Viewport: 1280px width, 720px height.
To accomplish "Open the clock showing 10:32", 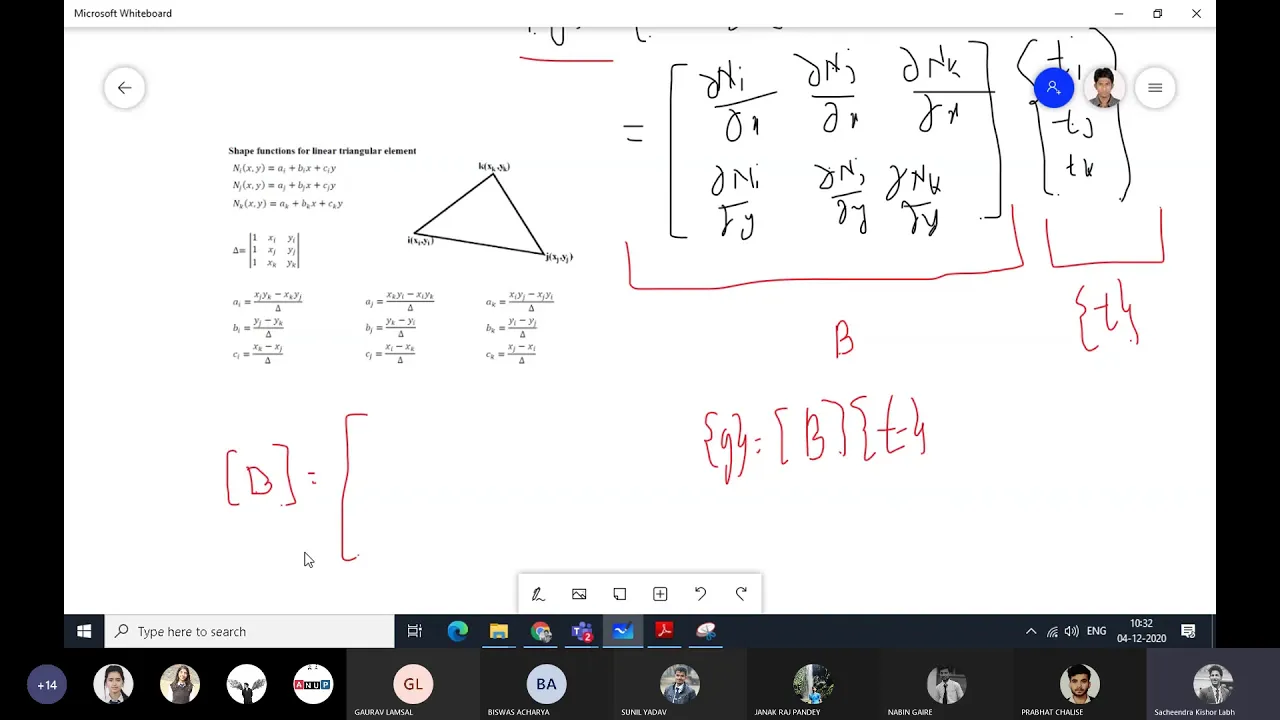I will (1141, 631).
